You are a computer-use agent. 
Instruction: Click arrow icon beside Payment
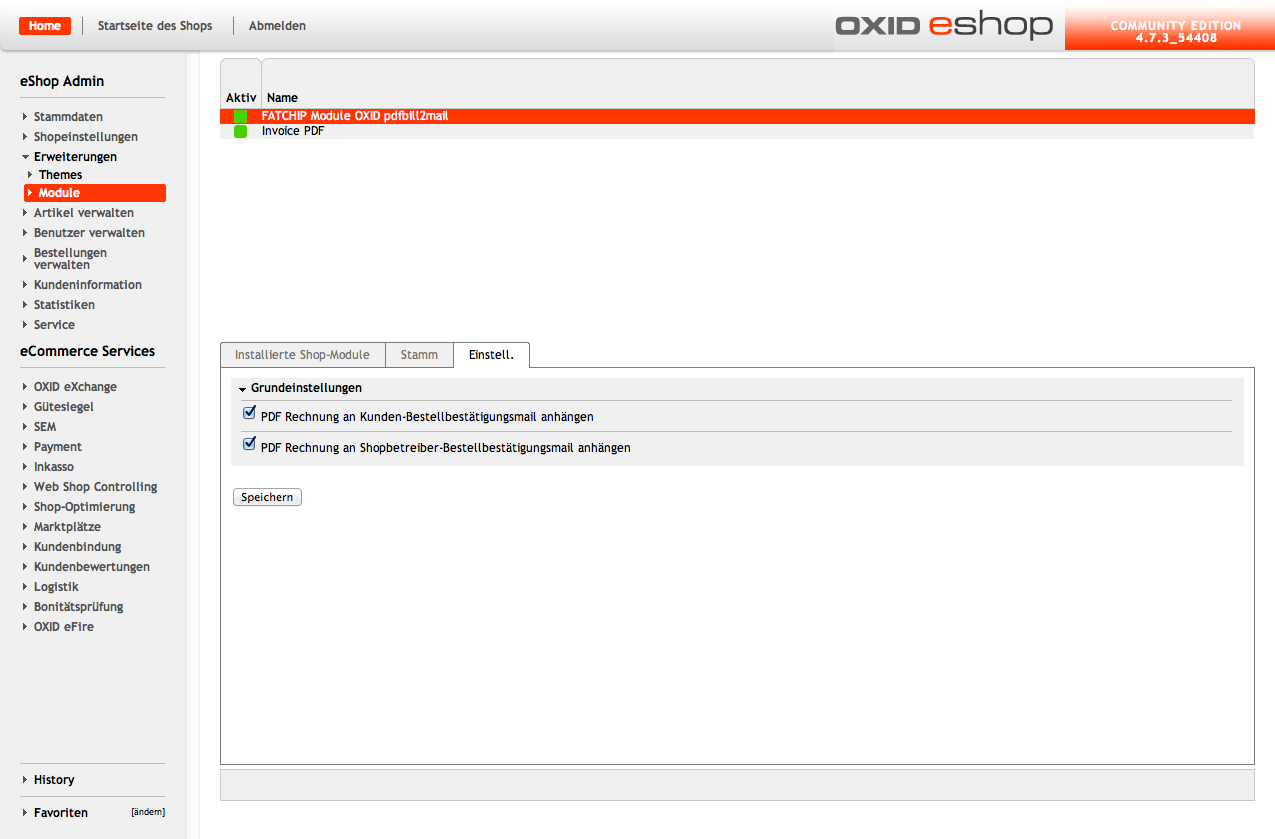(25, 447)
